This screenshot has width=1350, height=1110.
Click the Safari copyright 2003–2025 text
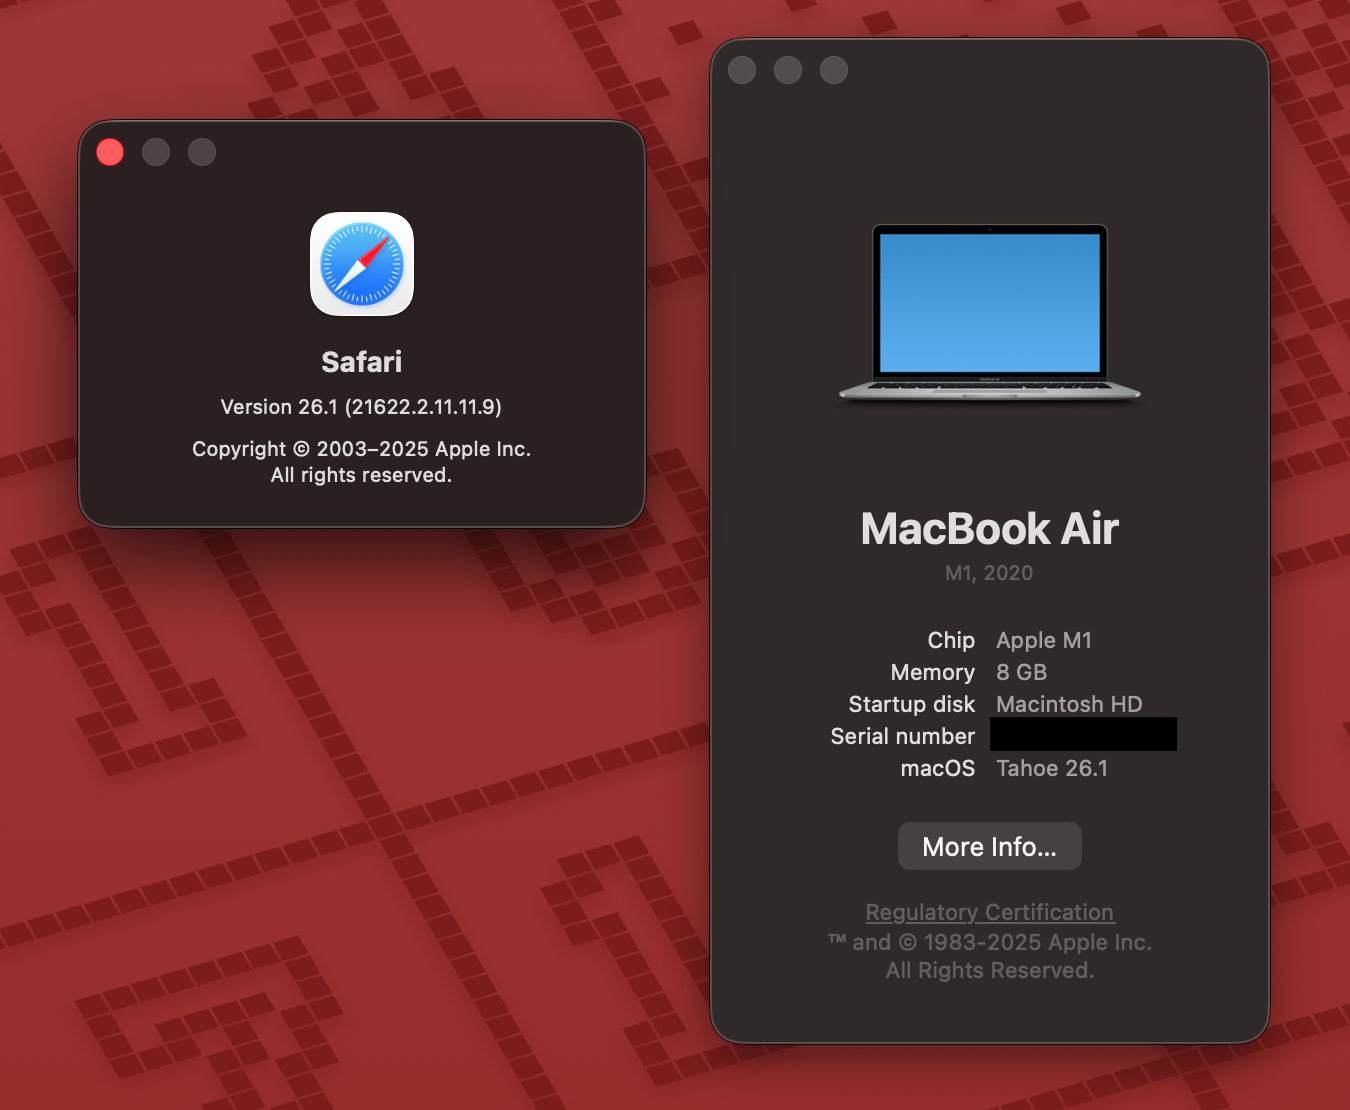[x=361, y=449]
